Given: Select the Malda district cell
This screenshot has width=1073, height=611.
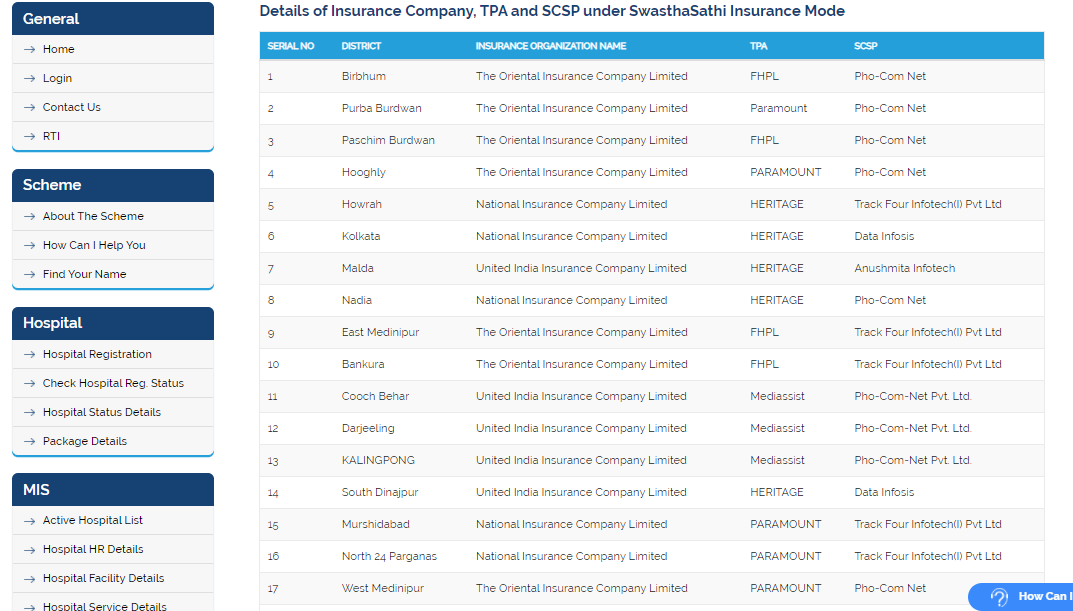Looking at the screenshot, I should [358, 268].
